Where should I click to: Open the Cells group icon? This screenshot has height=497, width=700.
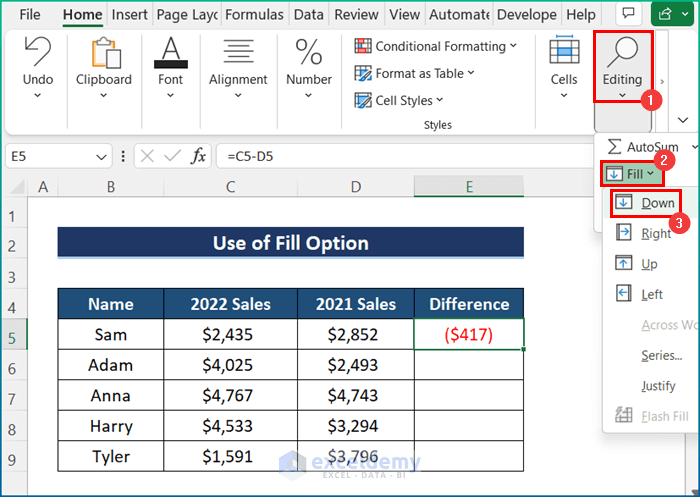pyautogui.click(x=564, y=50)
